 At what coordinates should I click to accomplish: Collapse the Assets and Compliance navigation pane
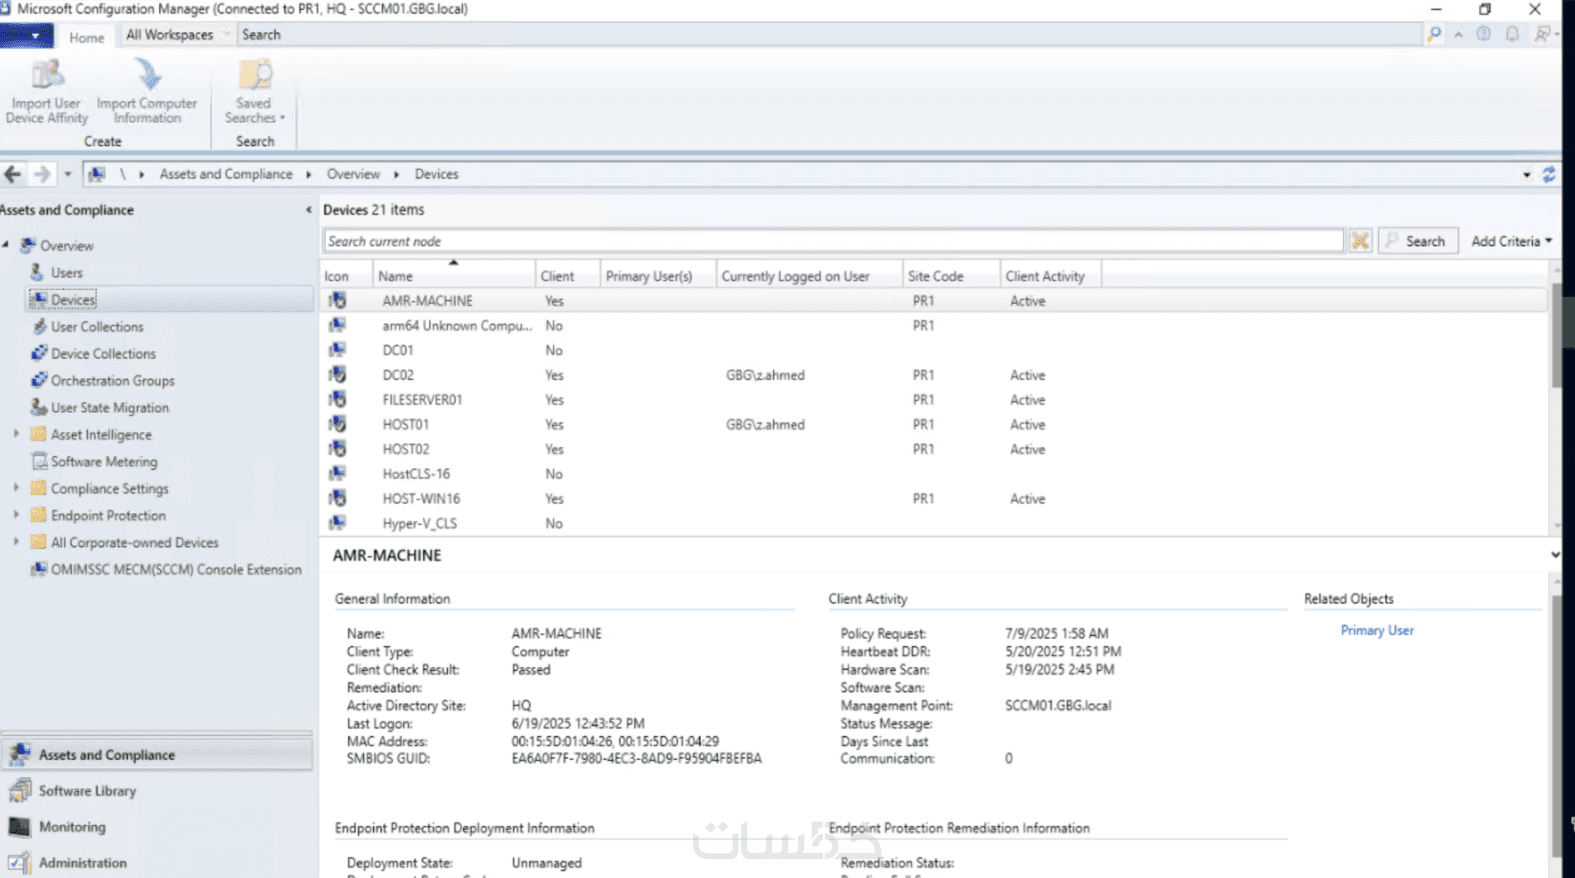[x=308, y=210]
